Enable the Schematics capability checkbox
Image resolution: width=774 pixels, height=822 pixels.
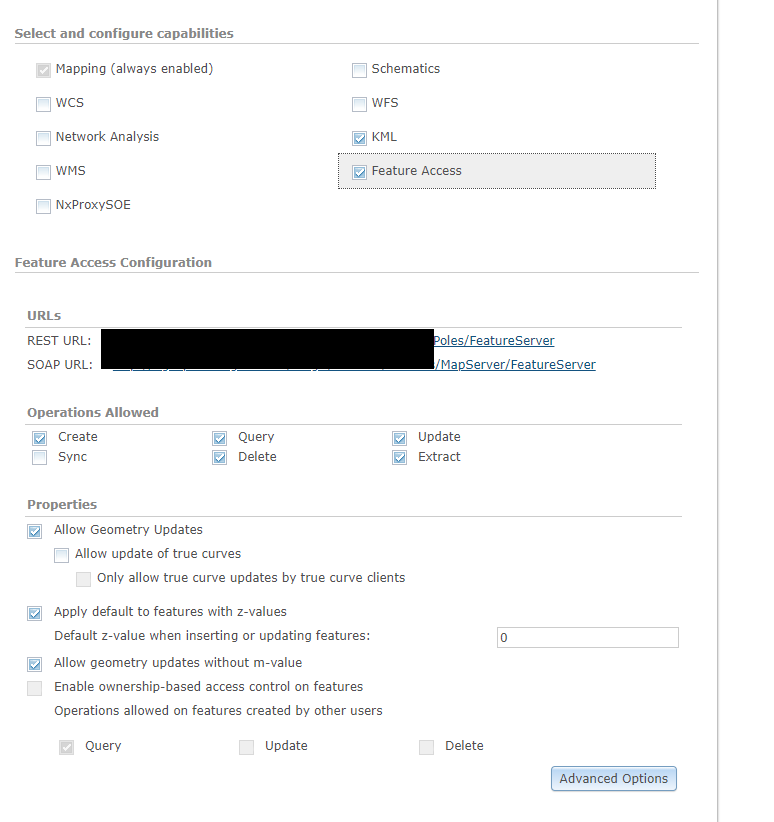359,70
